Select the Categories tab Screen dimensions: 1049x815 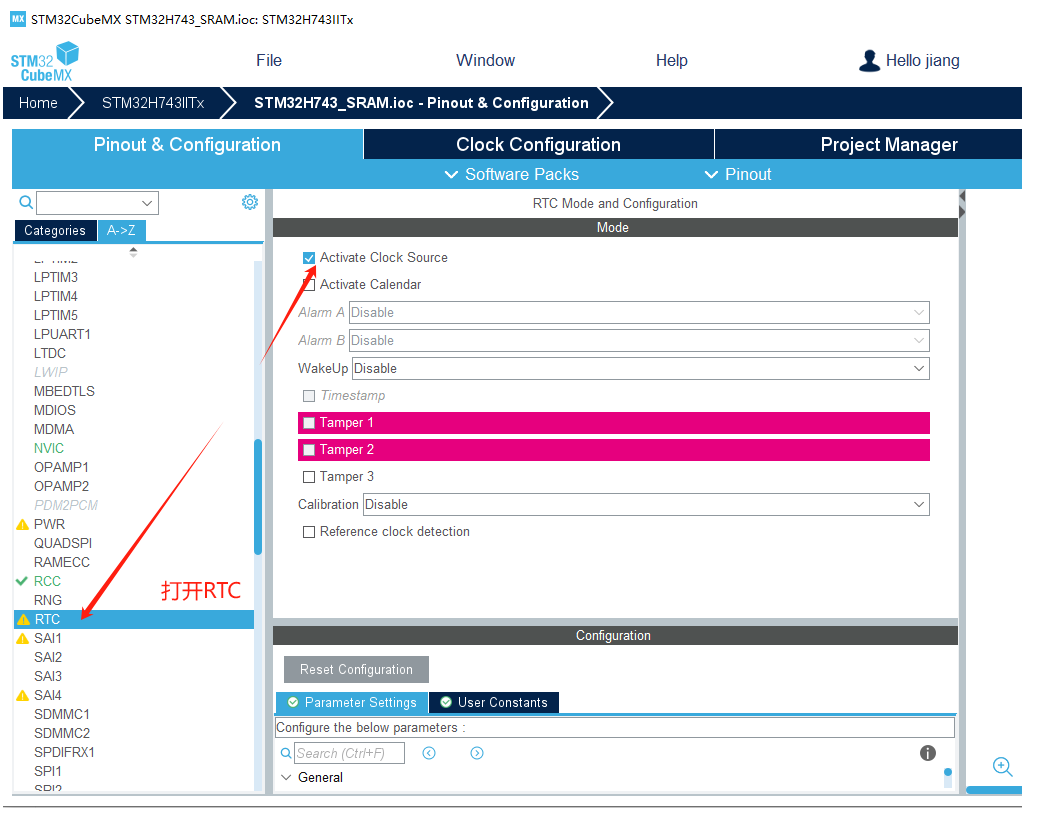55,230
